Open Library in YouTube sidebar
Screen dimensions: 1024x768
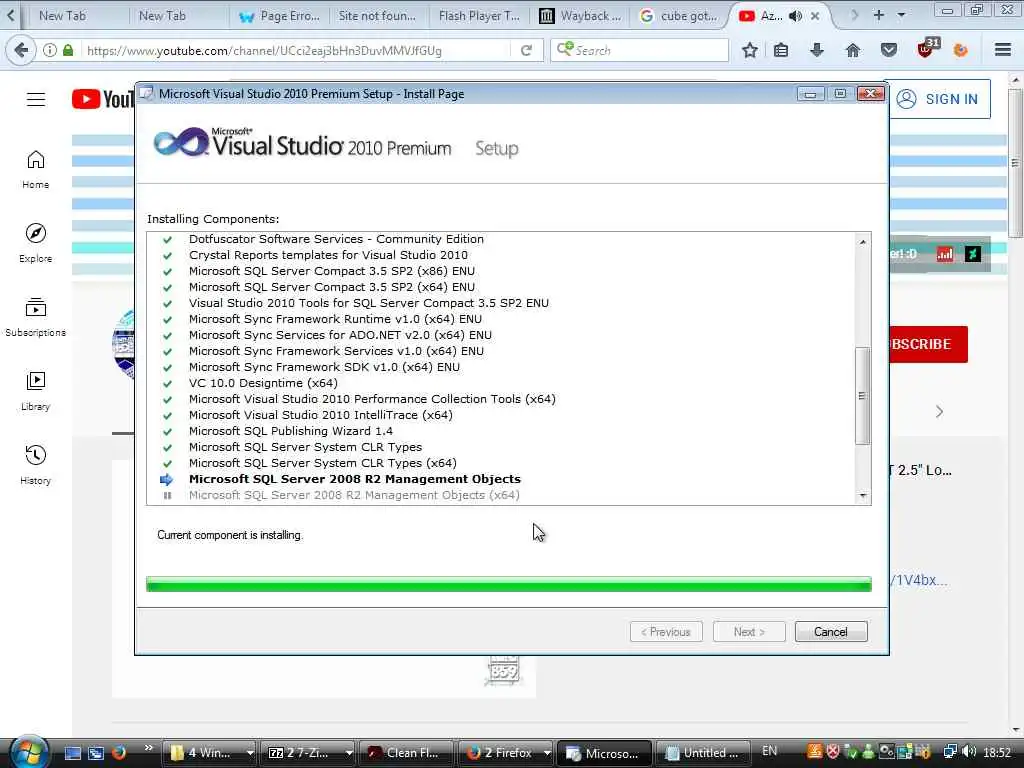[35, 391]
